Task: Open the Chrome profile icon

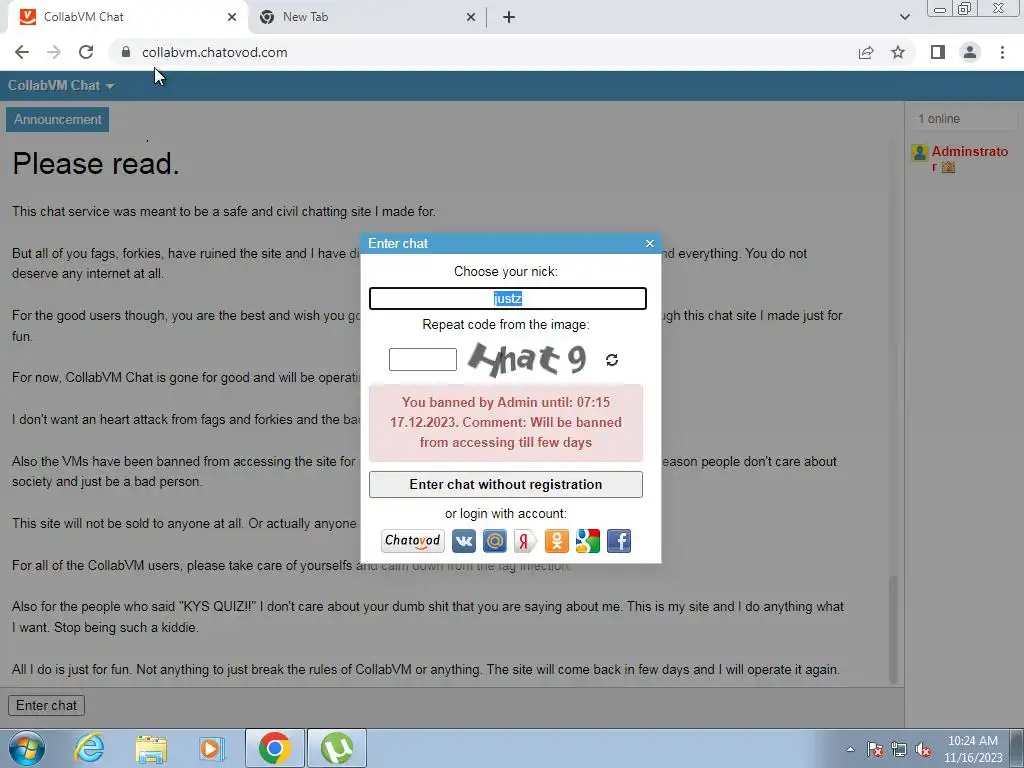Action: coord(970,52)
